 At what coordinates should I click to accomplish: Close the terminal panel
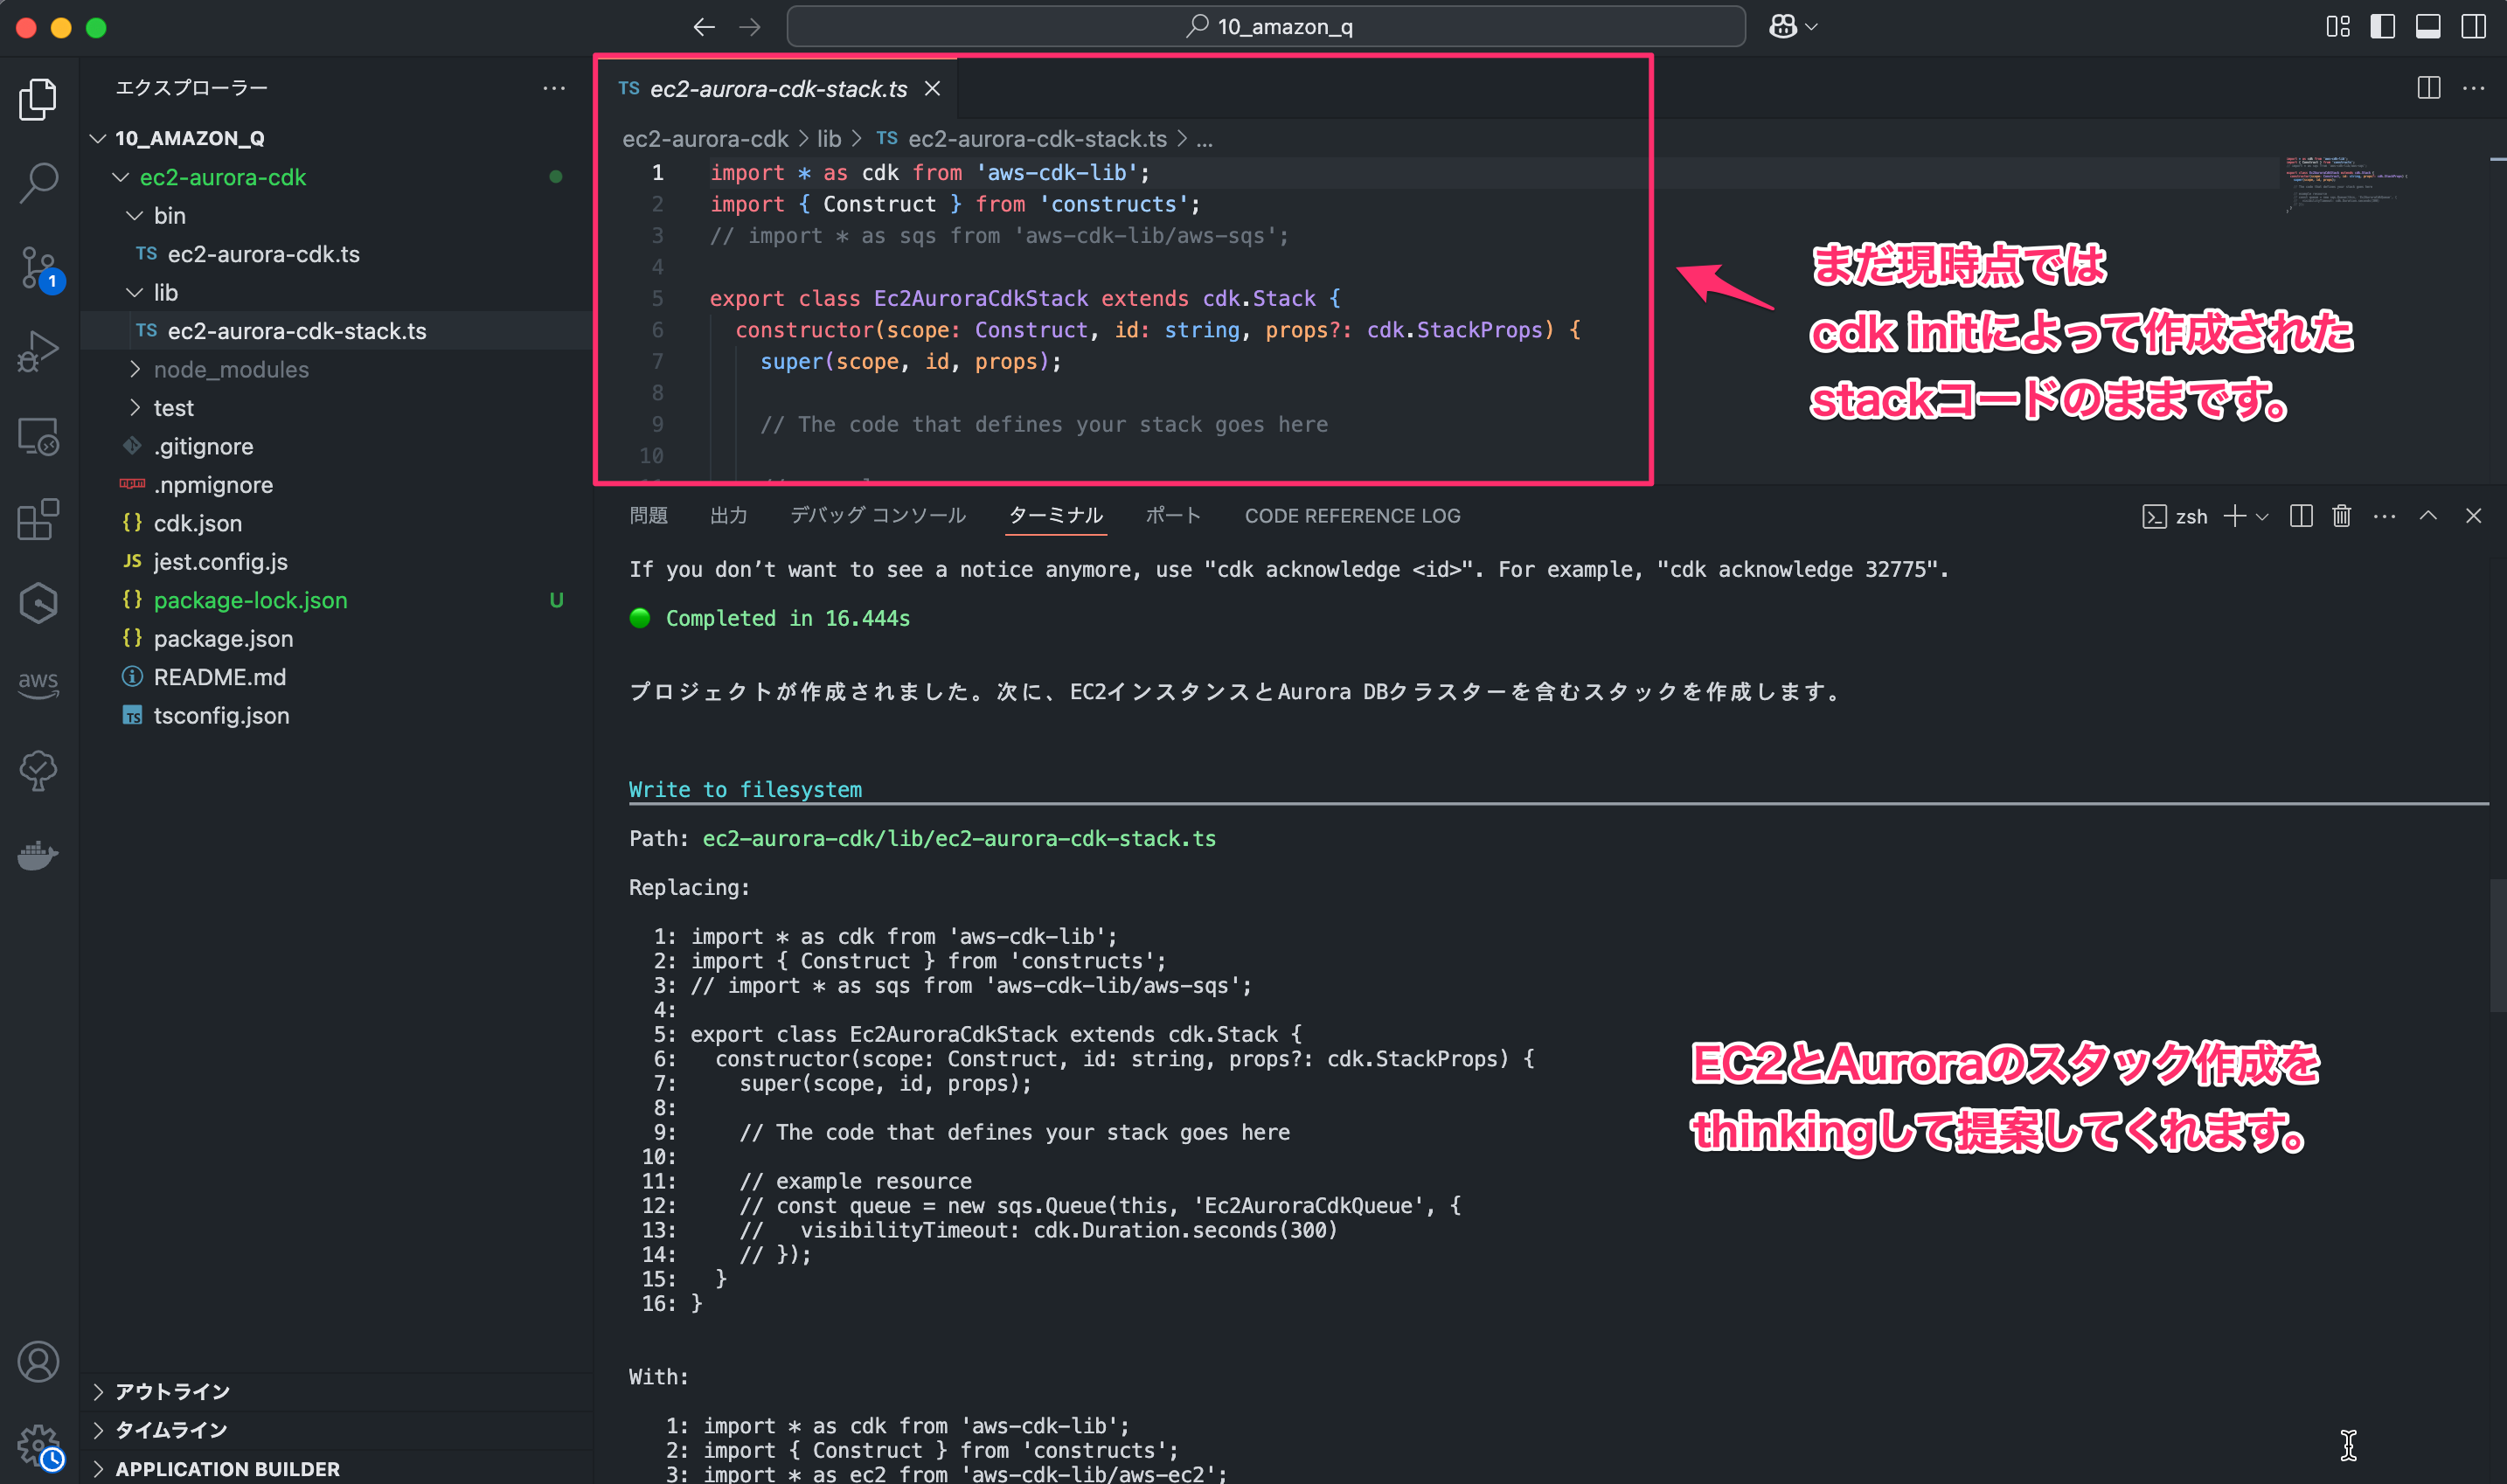coord(2473,516)
